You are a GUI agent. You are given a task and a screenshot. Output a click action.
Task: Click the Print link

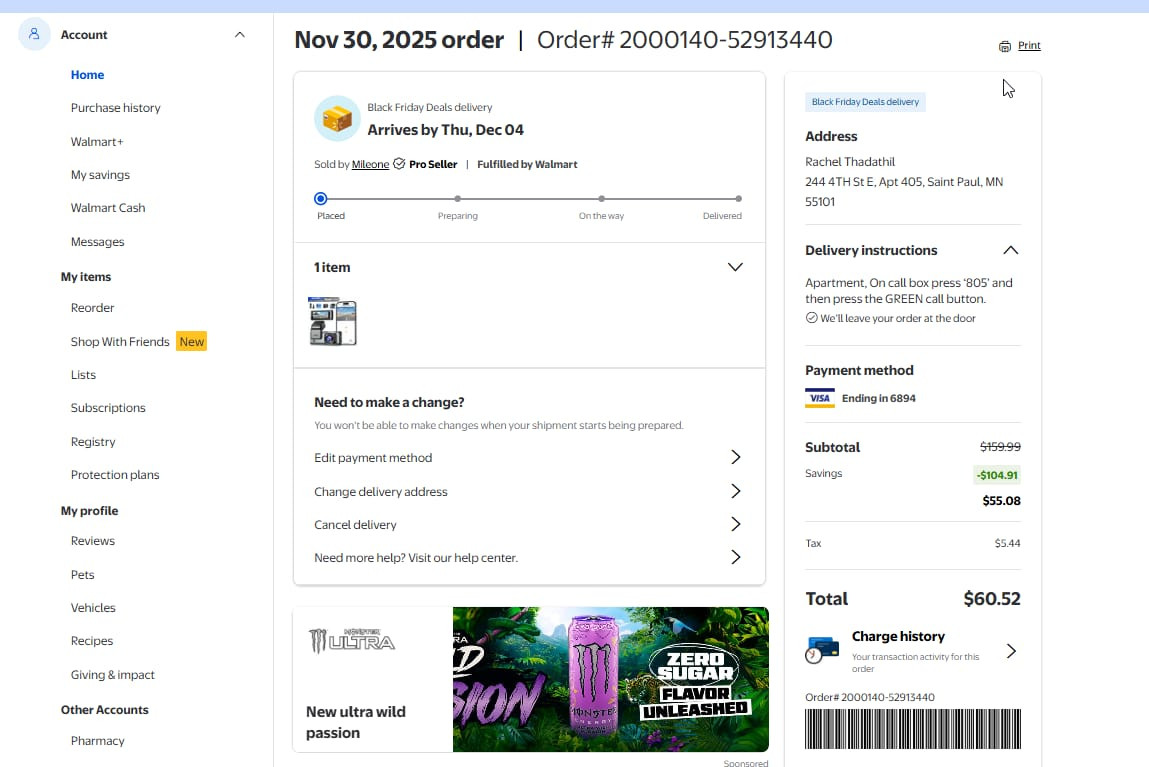pos(1029,45)
